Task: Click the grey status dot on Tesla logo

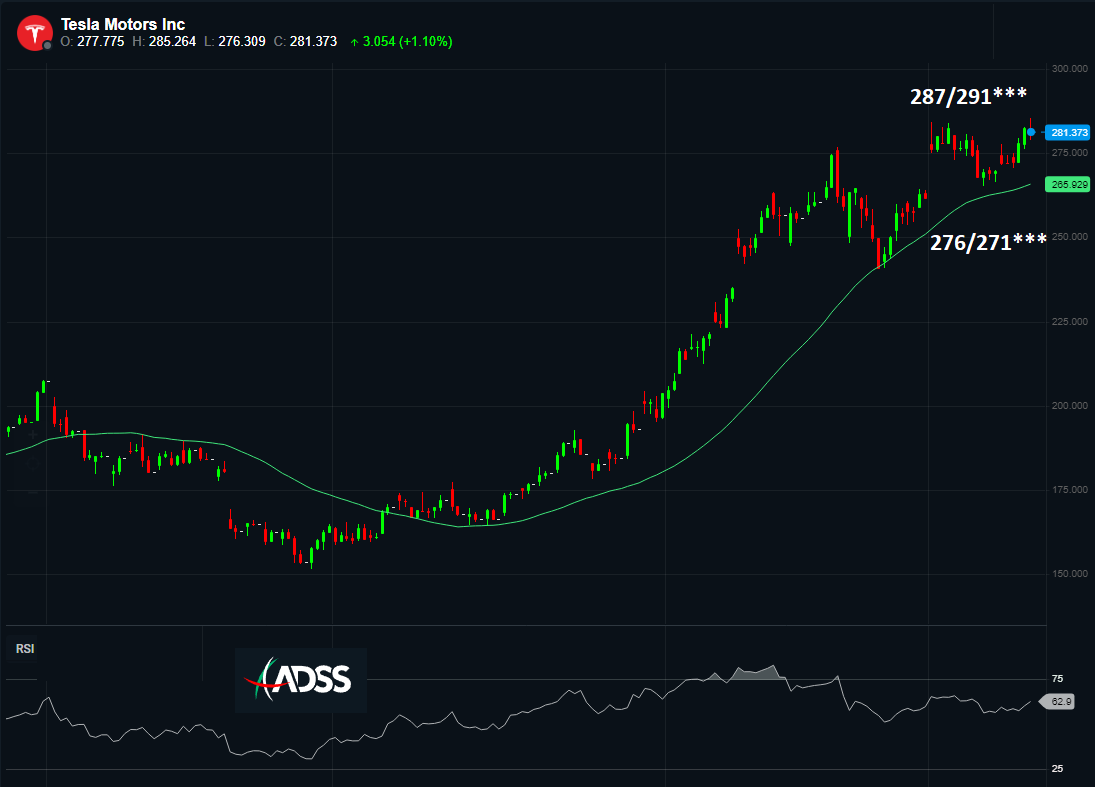Action: point(47,45)
